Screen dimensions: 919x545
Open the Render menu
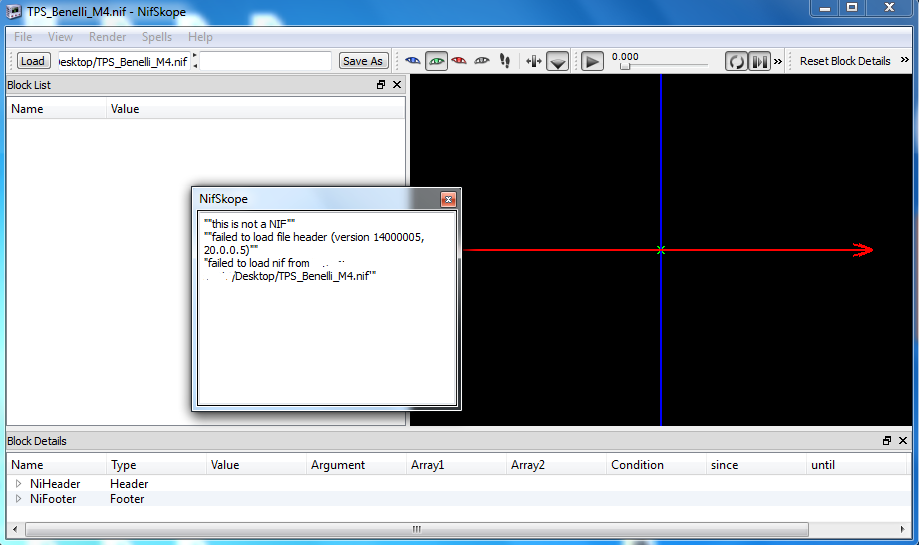tap(107, 37)
